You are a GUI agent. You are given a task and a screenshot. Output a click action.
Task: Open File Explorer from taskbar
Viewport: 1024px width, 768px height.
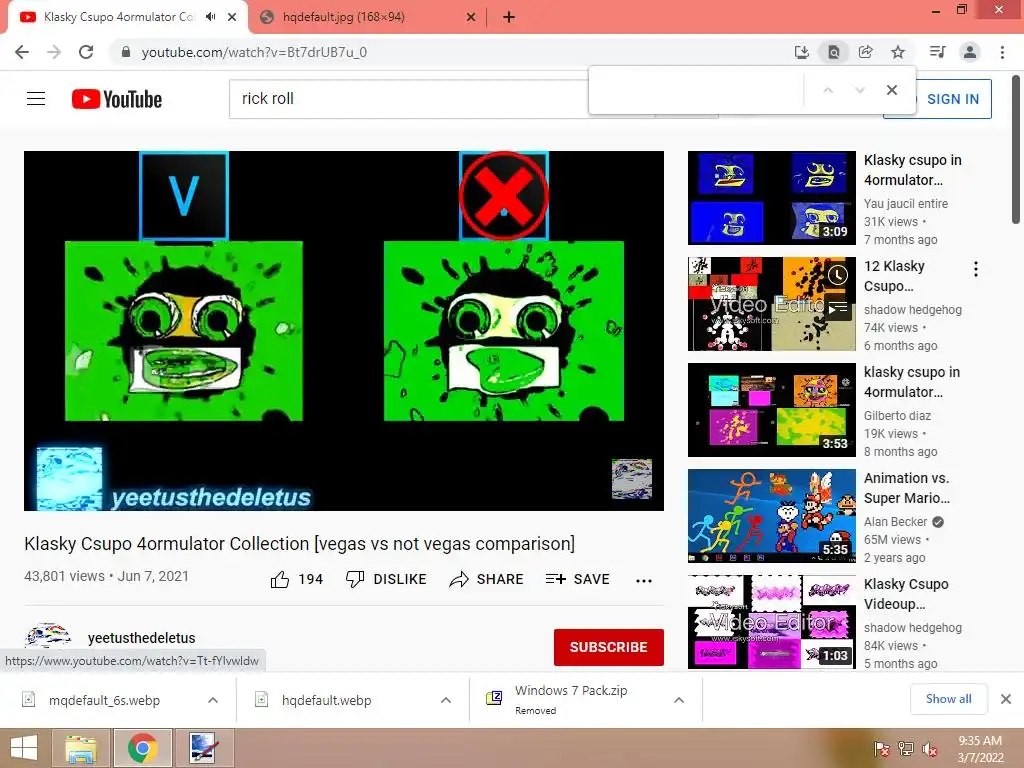coord(81,748)
